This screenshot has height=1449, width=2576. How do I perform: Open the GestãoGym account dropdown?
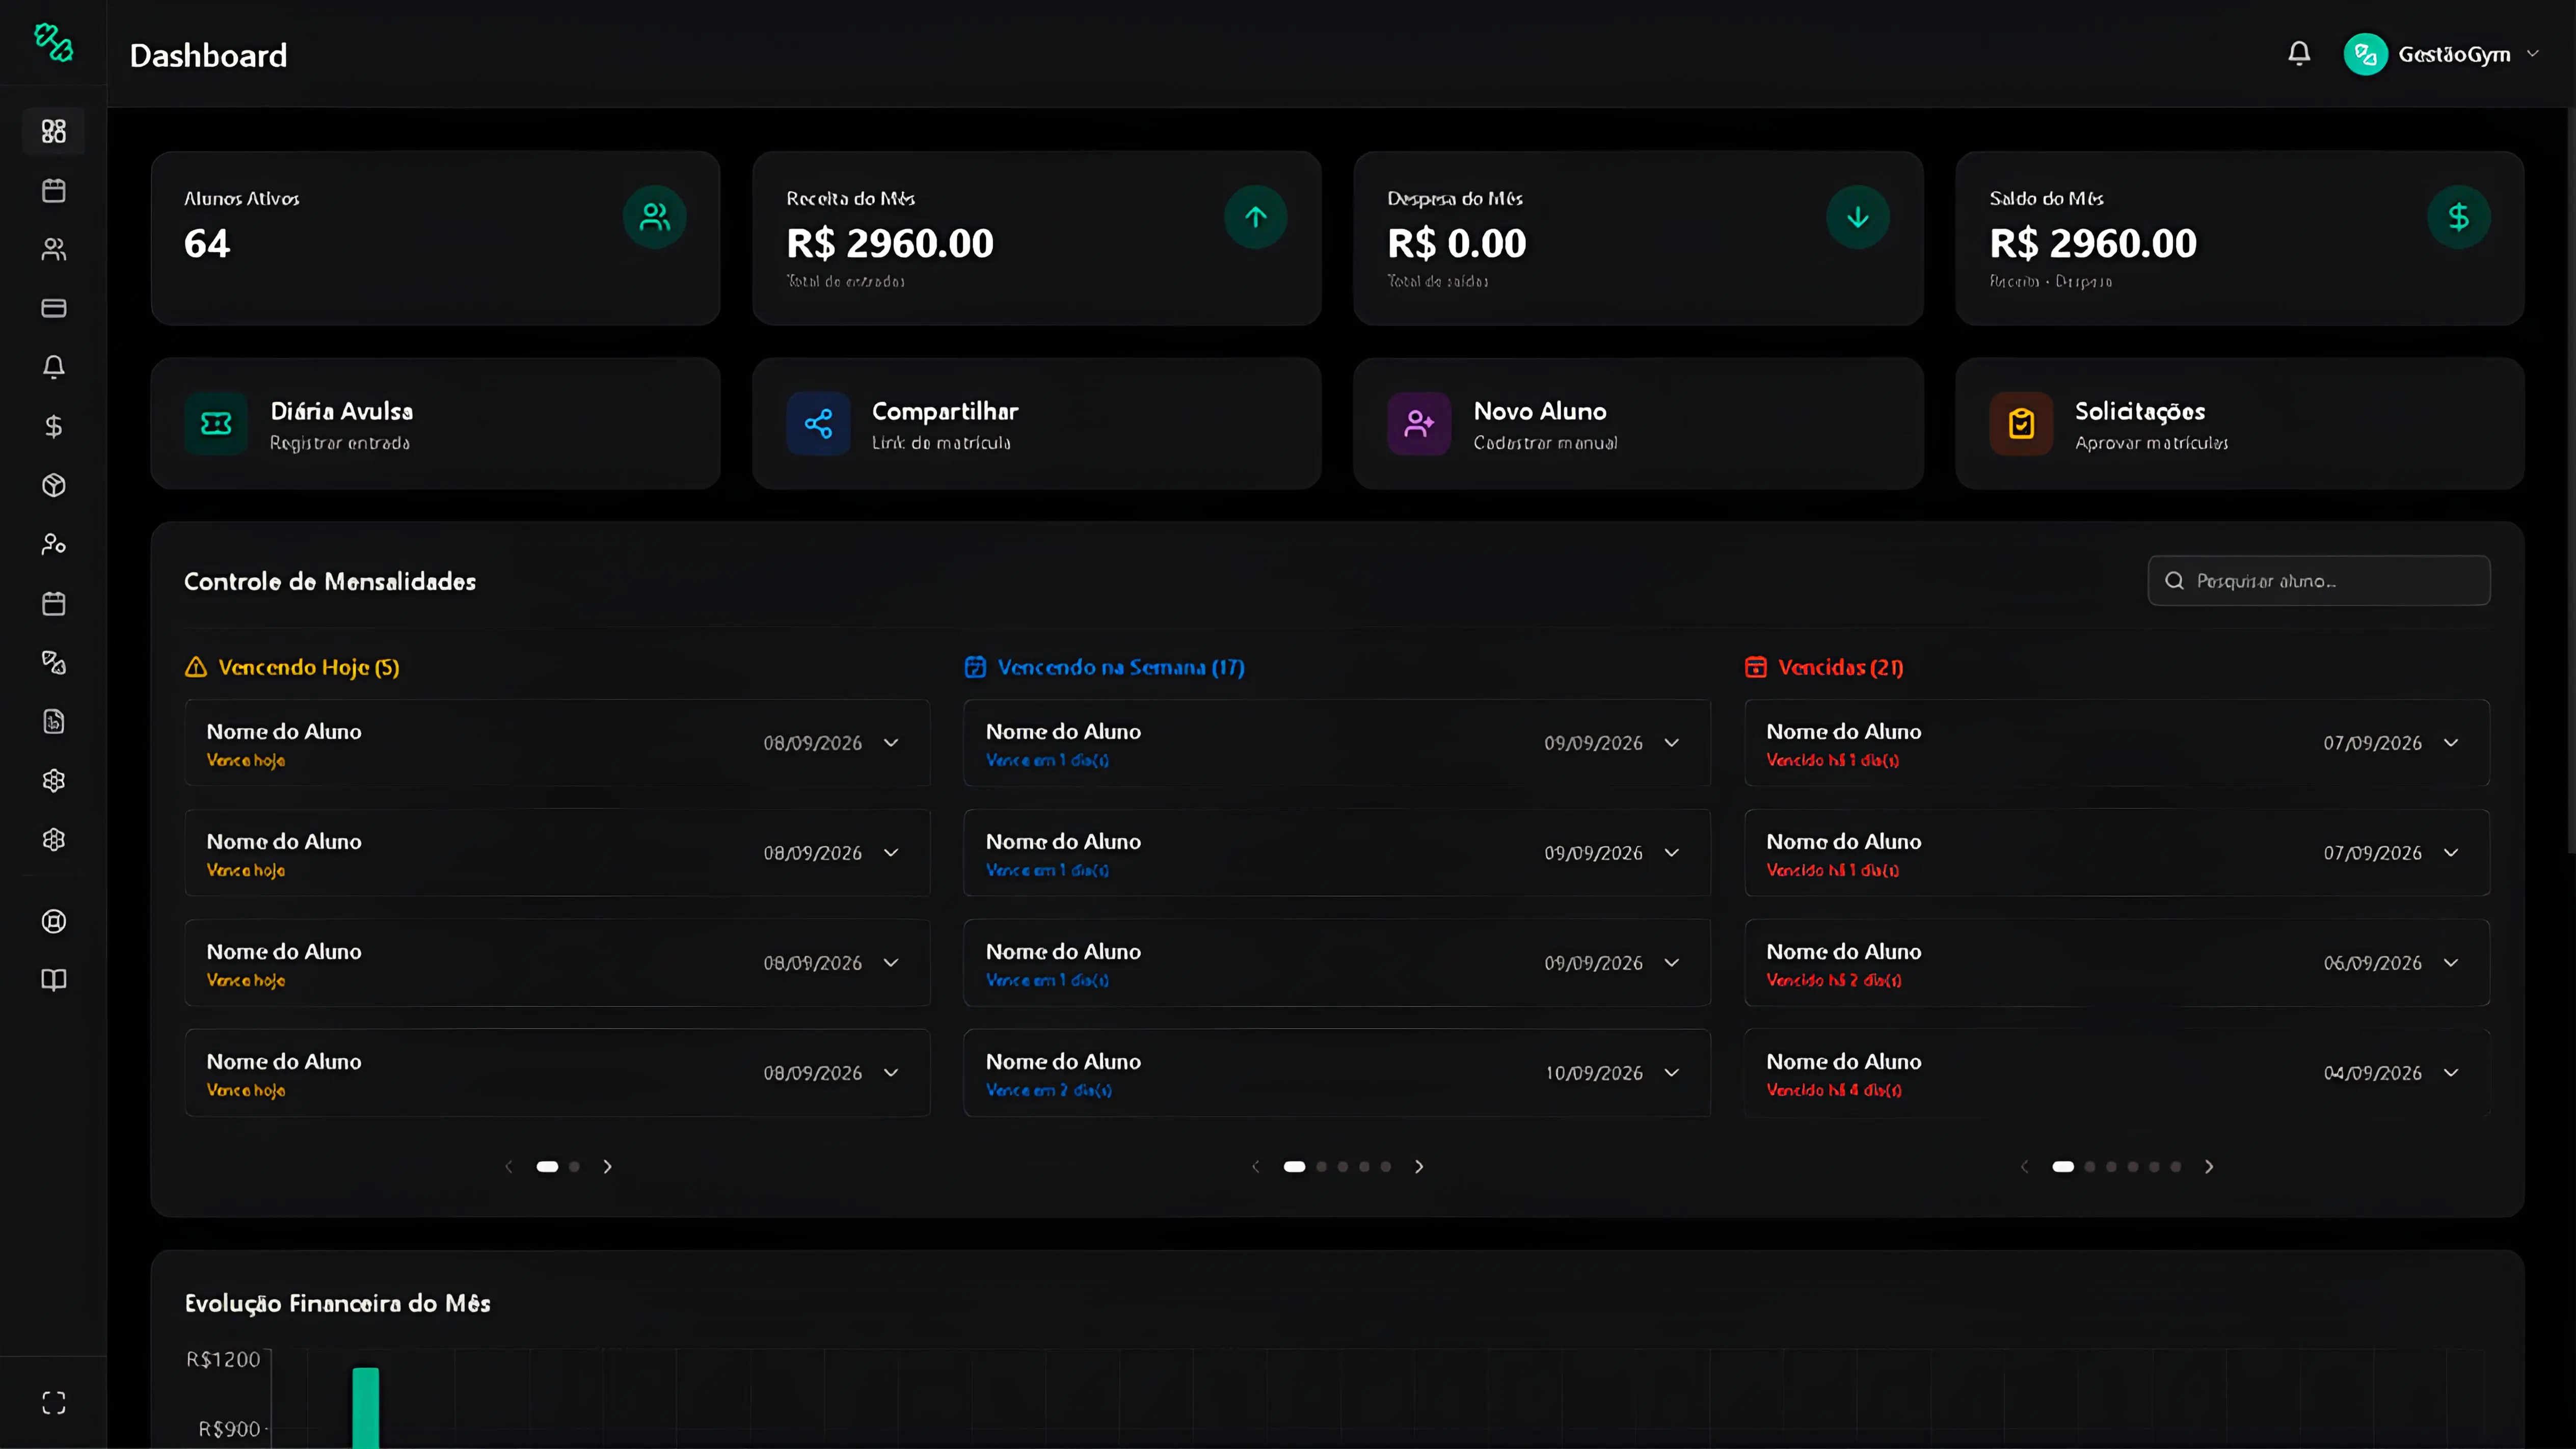(2441, 54)
